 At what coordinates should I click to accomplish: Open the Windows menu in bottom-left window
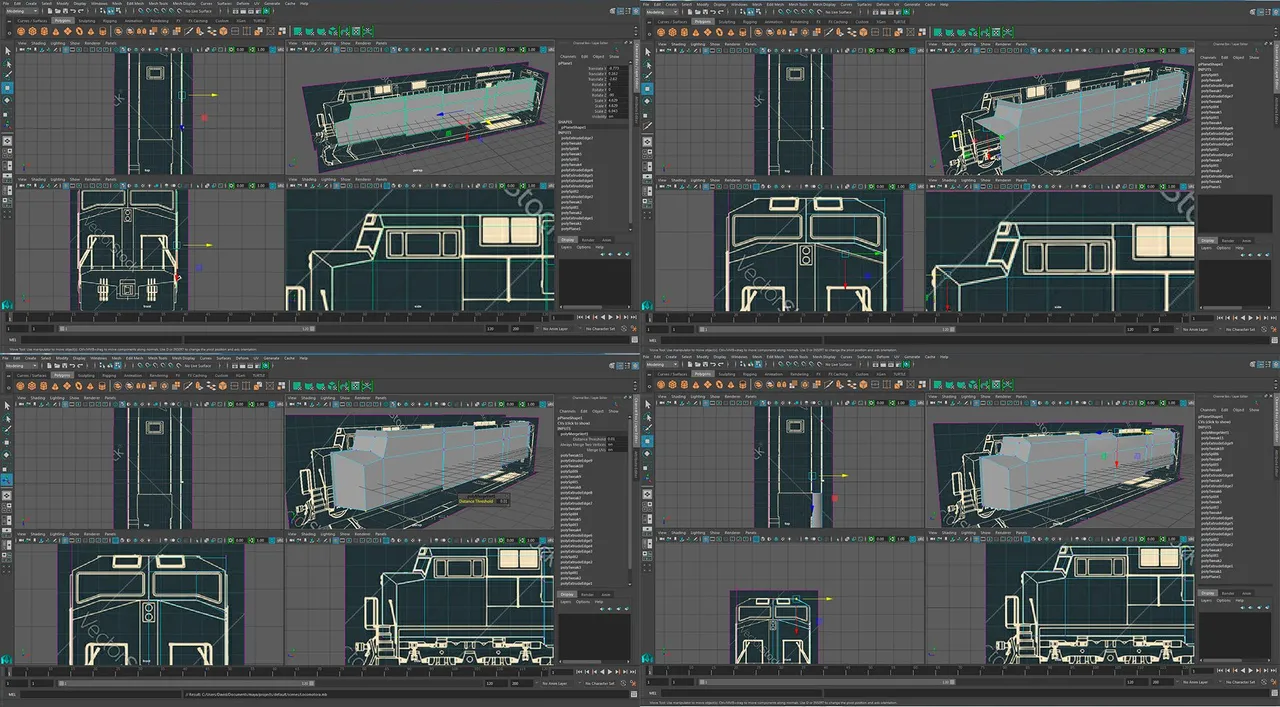[98, 358]
